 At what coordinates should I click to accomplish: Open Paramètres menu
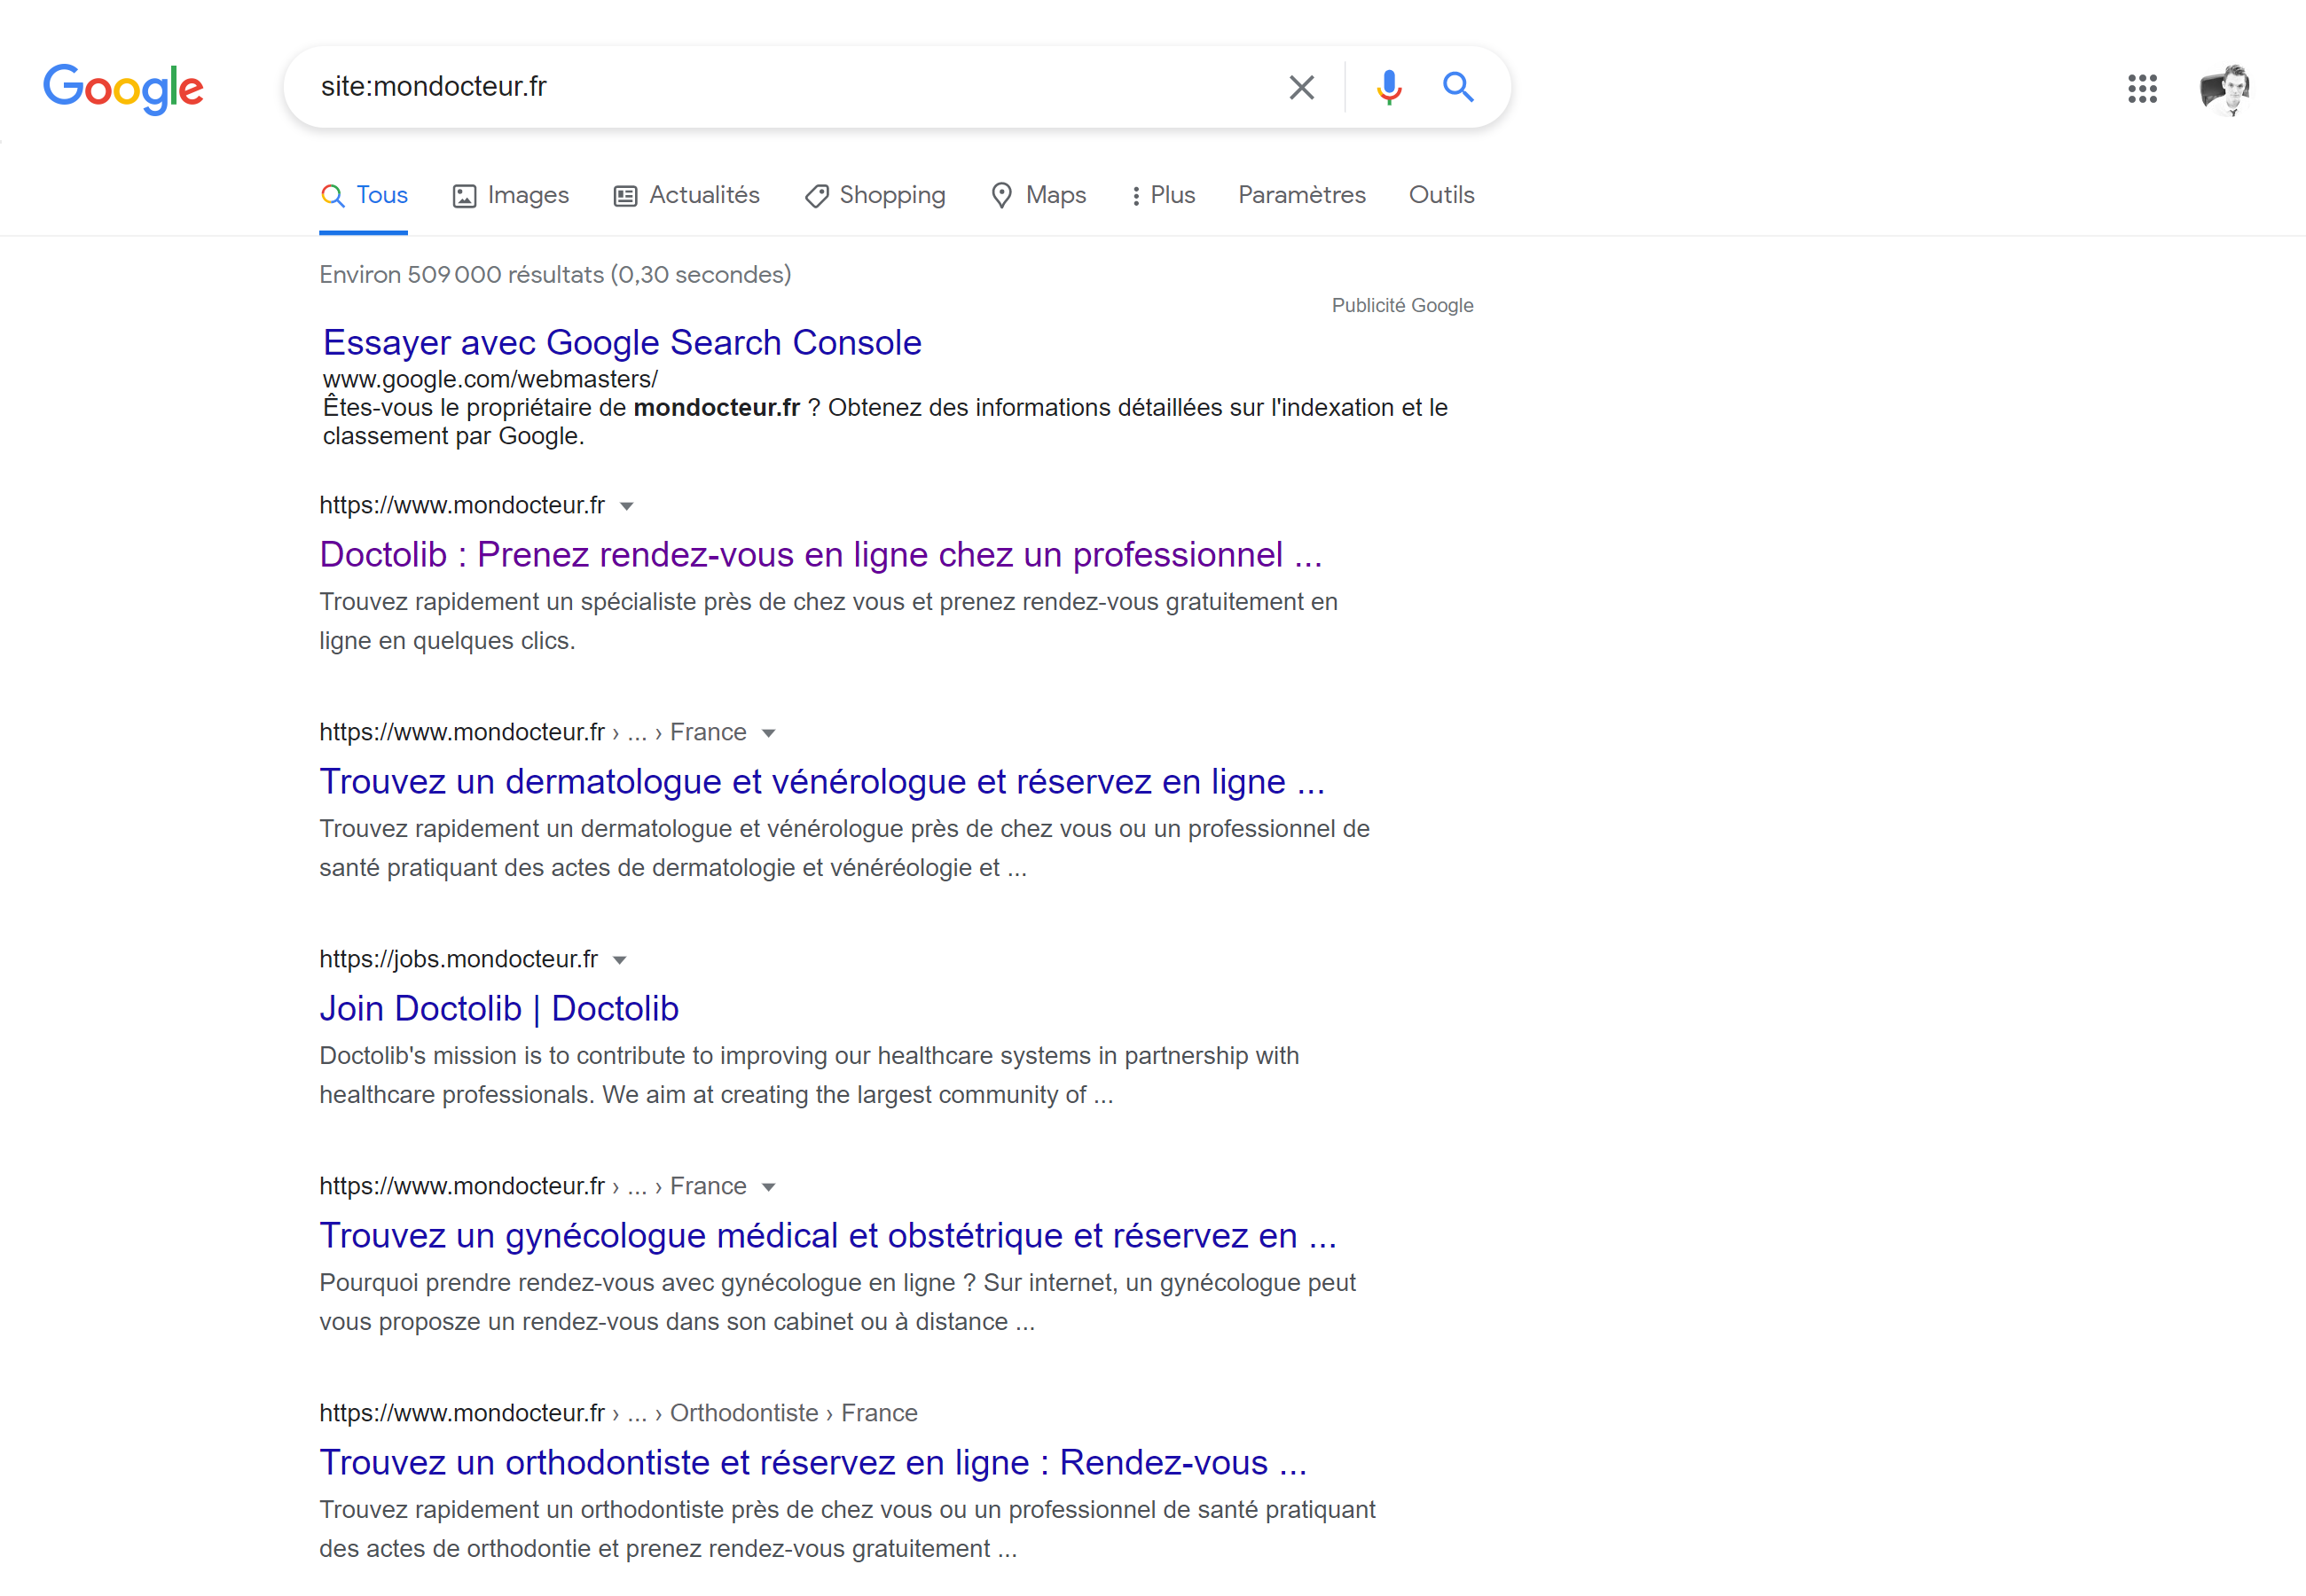tap(1301, 195)
